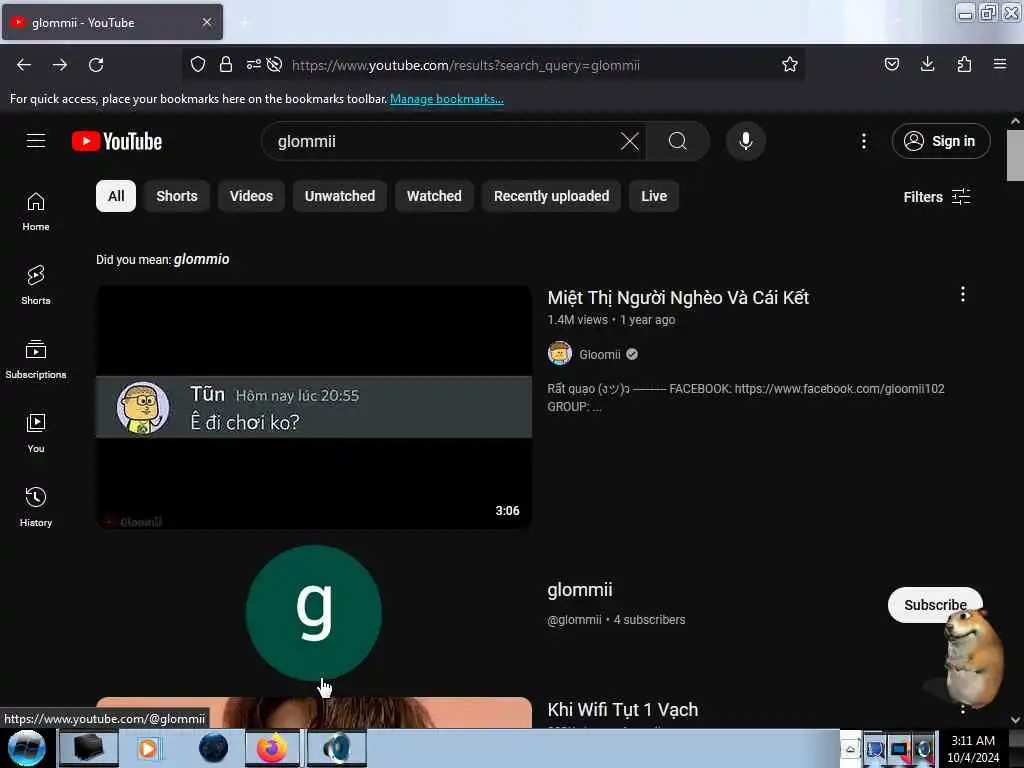This screenshot has height=768, width=1024.
Task: Select the Videos filter chip
Action: pos(251,196)
